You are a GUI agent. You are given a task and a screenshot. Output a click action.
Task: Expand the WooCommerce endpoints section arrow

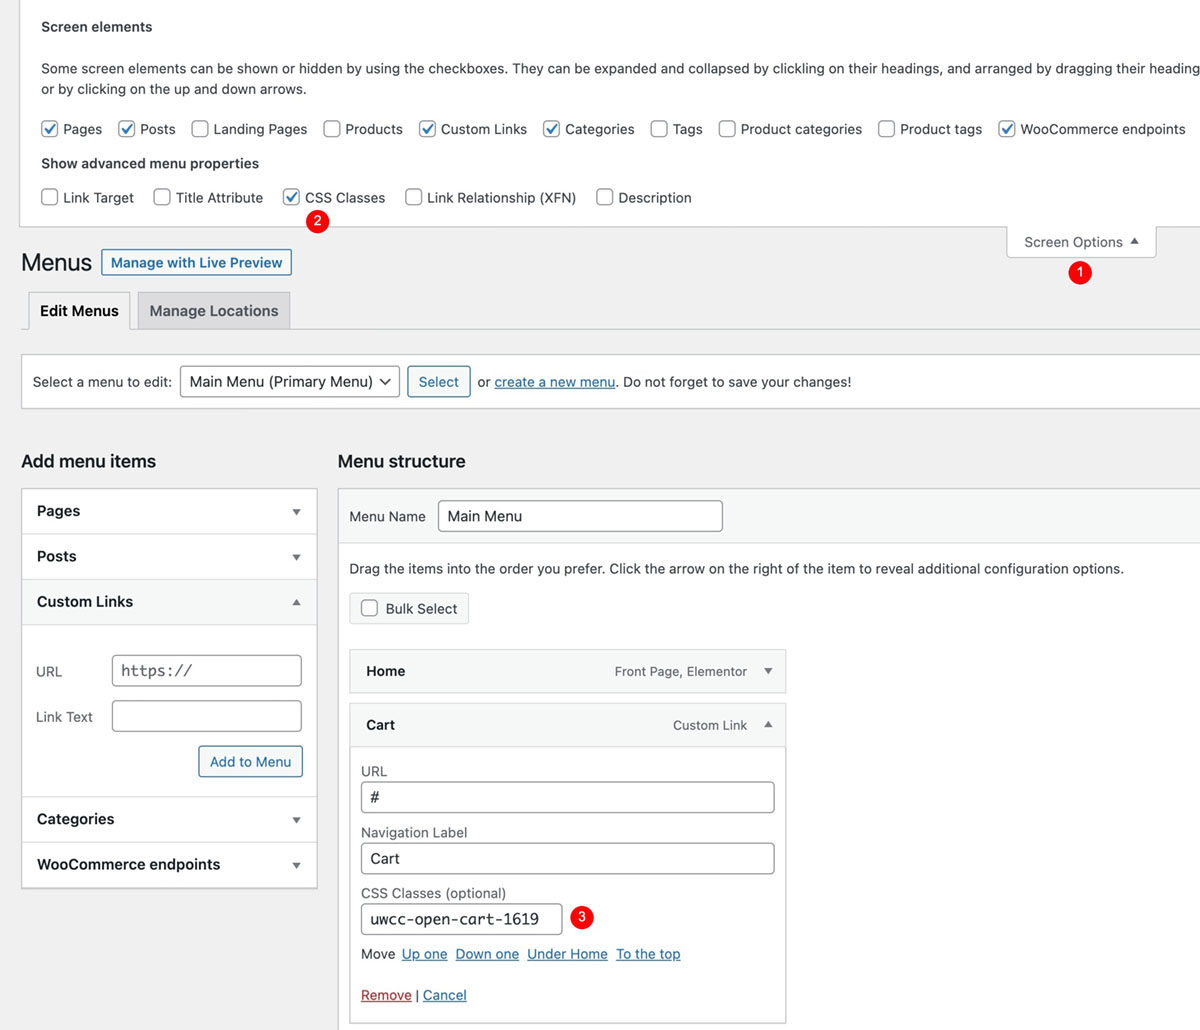[x=296, y=865]
